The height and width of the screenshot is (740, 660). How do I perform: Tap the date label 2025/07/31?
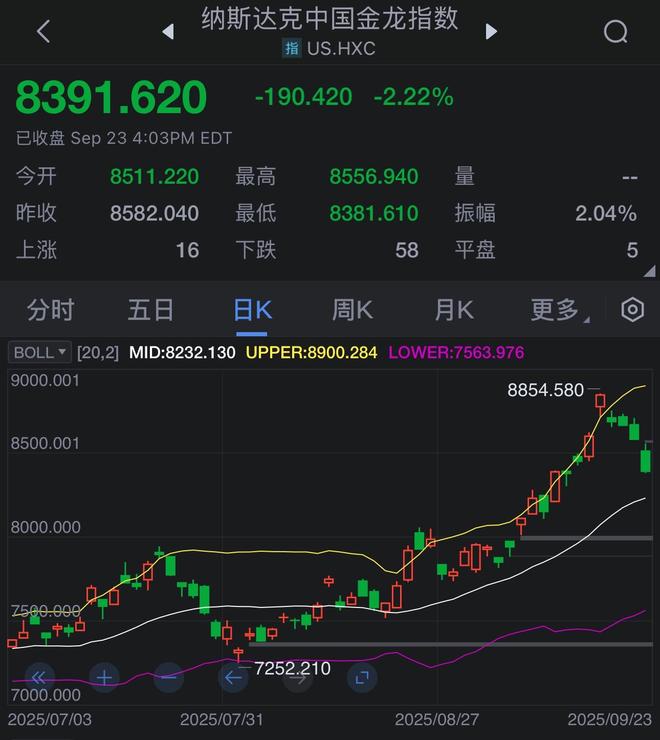click(x=221, y=720)
